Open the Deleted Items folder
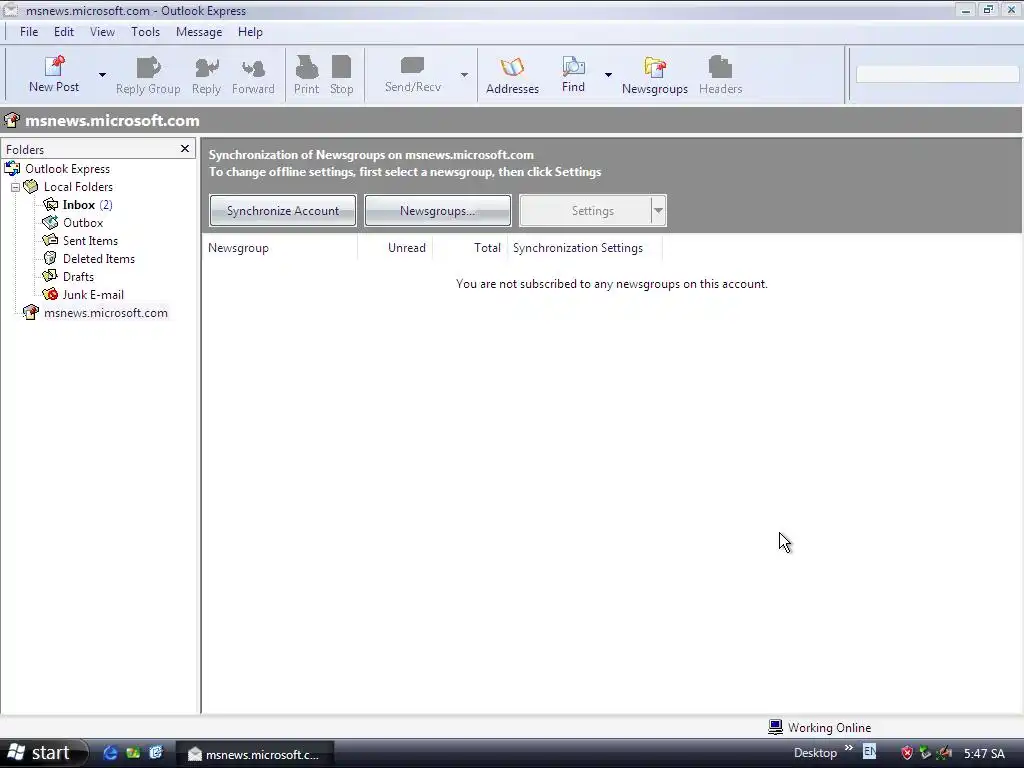Screen dimensions: 1024x768 click(99, 259)
